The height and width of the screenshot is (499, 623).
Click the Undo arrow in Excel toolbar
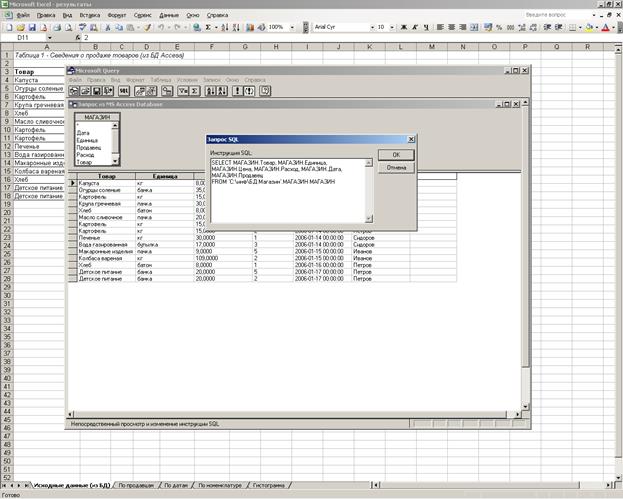click(x=161, y=27)
